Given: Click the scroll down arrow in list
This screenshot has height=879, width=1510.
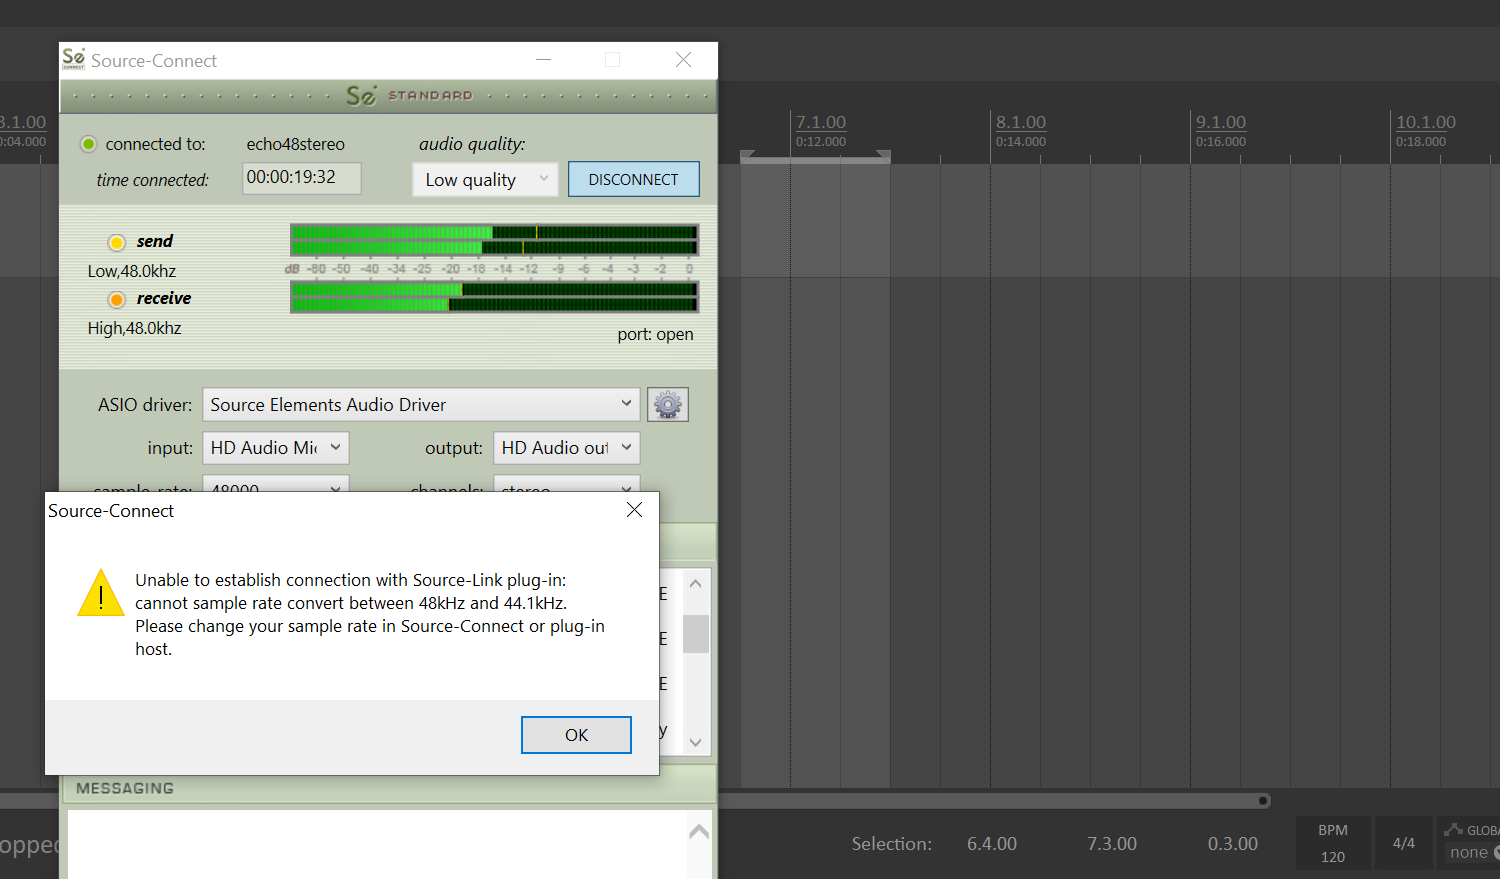Looking at the screenshot, I should 696,742.
